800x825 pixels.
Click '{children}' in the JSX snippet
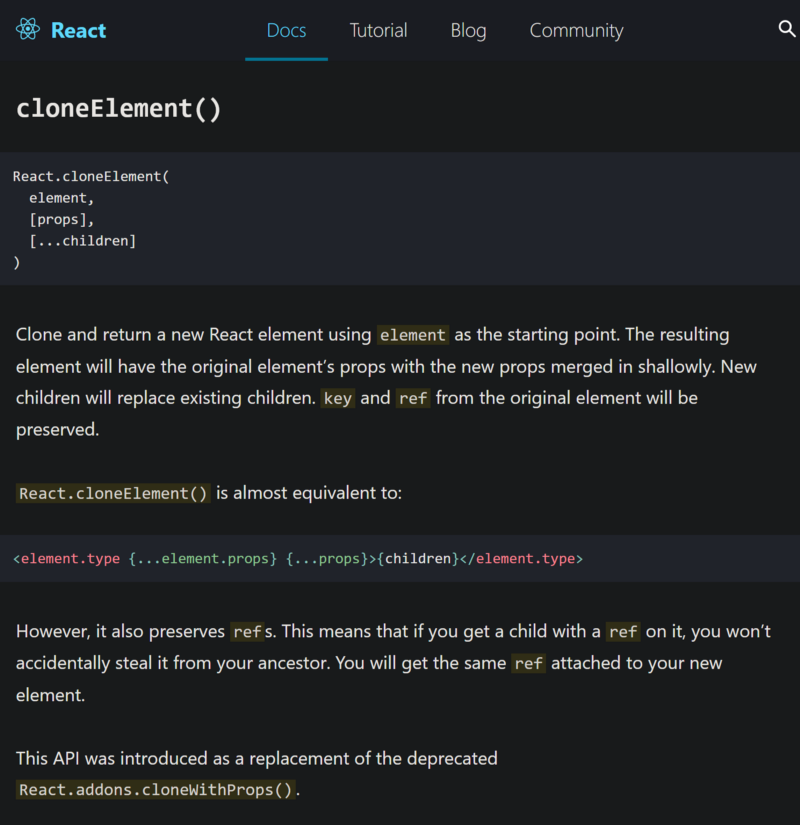point(418,559)
